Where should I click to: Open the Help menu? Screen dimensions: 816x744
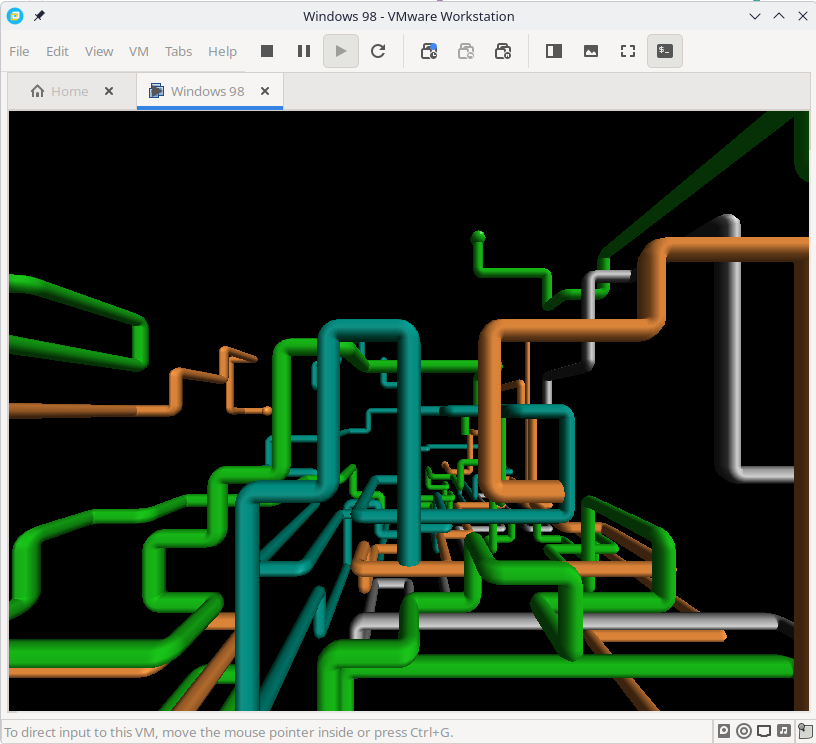pyautogui.click(x=222, y=52)
